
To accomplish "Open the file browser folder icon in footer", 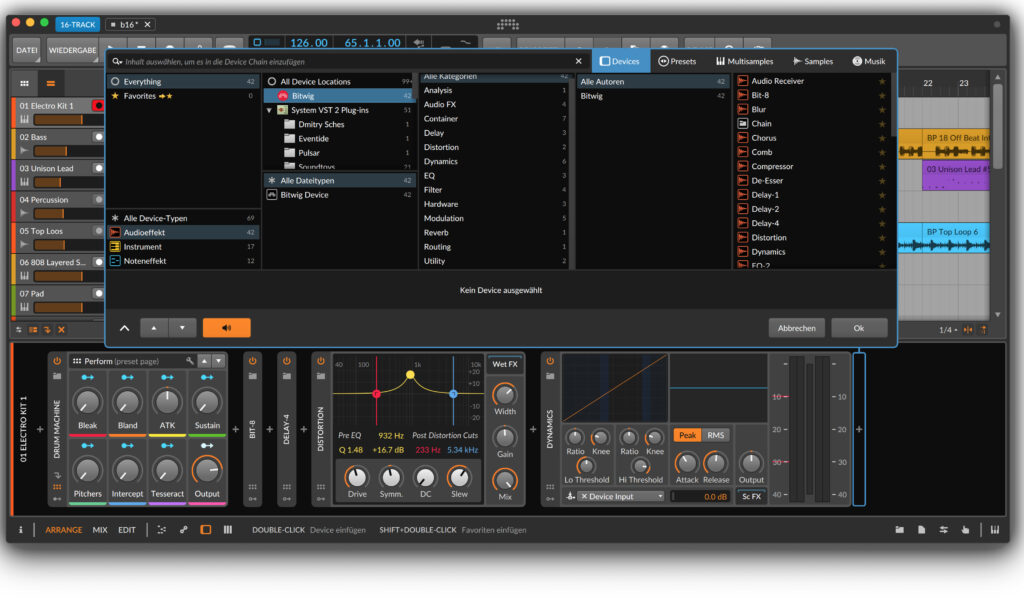I will tap(899, 530).
